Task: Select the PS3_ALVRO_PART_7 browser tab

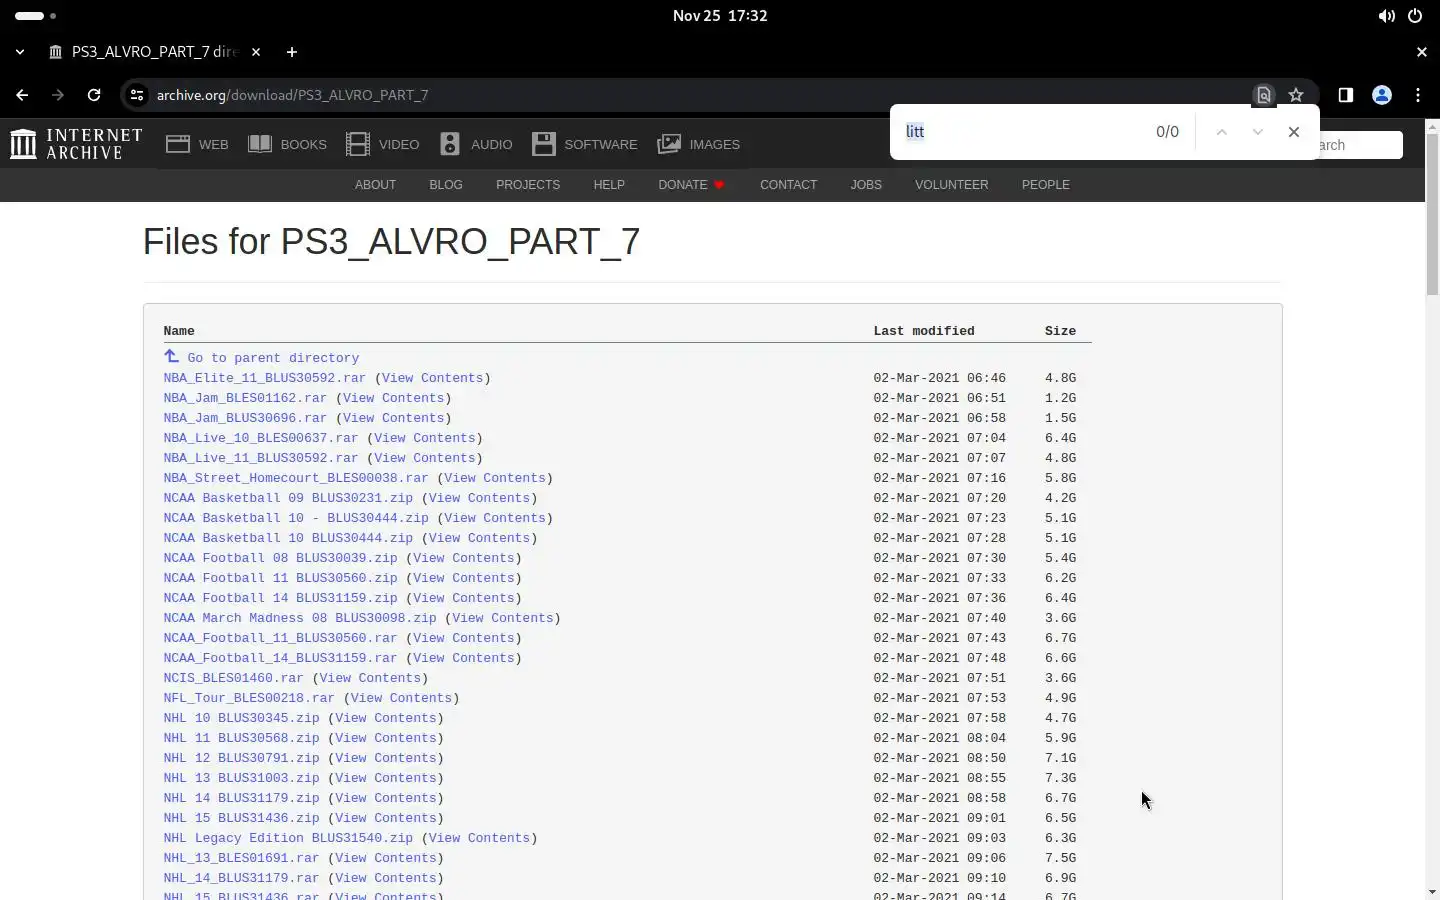Action: click(x=155, y=52)
